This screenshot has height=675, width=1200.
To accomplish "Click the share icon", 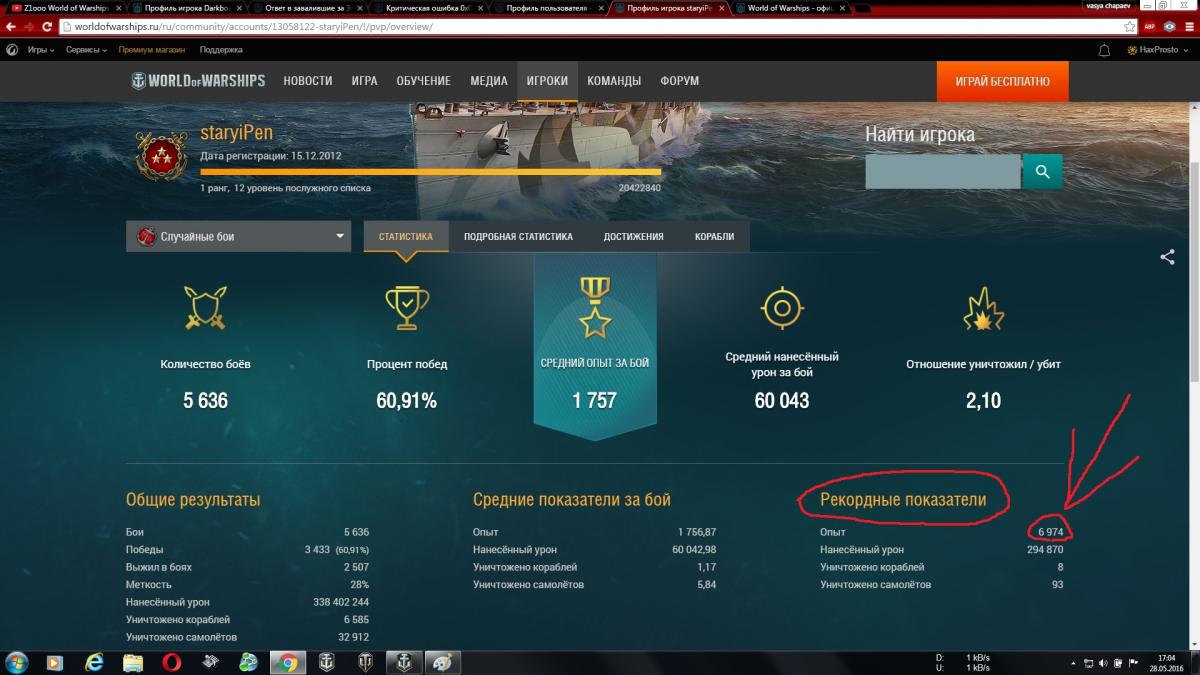I will (x=1167, y=257).
